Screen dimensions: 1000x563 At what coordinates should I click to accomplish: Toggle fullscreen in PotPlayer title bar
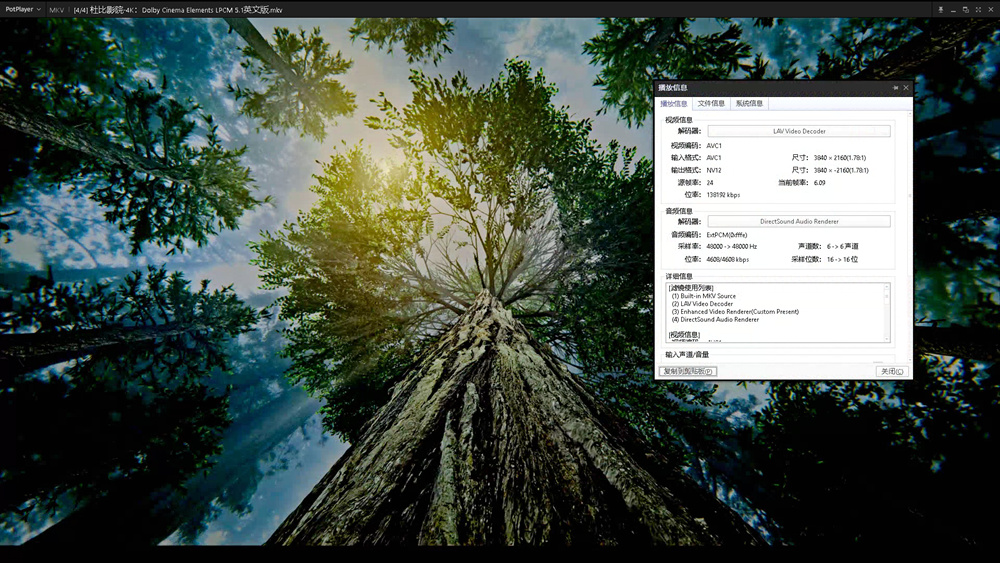(x=978, y=10)
